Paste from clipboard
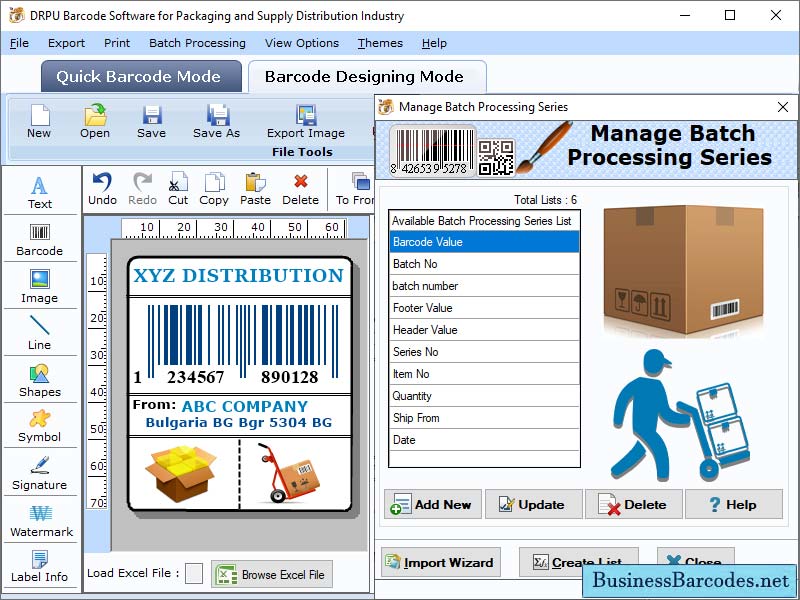 (x=255, y=185)
